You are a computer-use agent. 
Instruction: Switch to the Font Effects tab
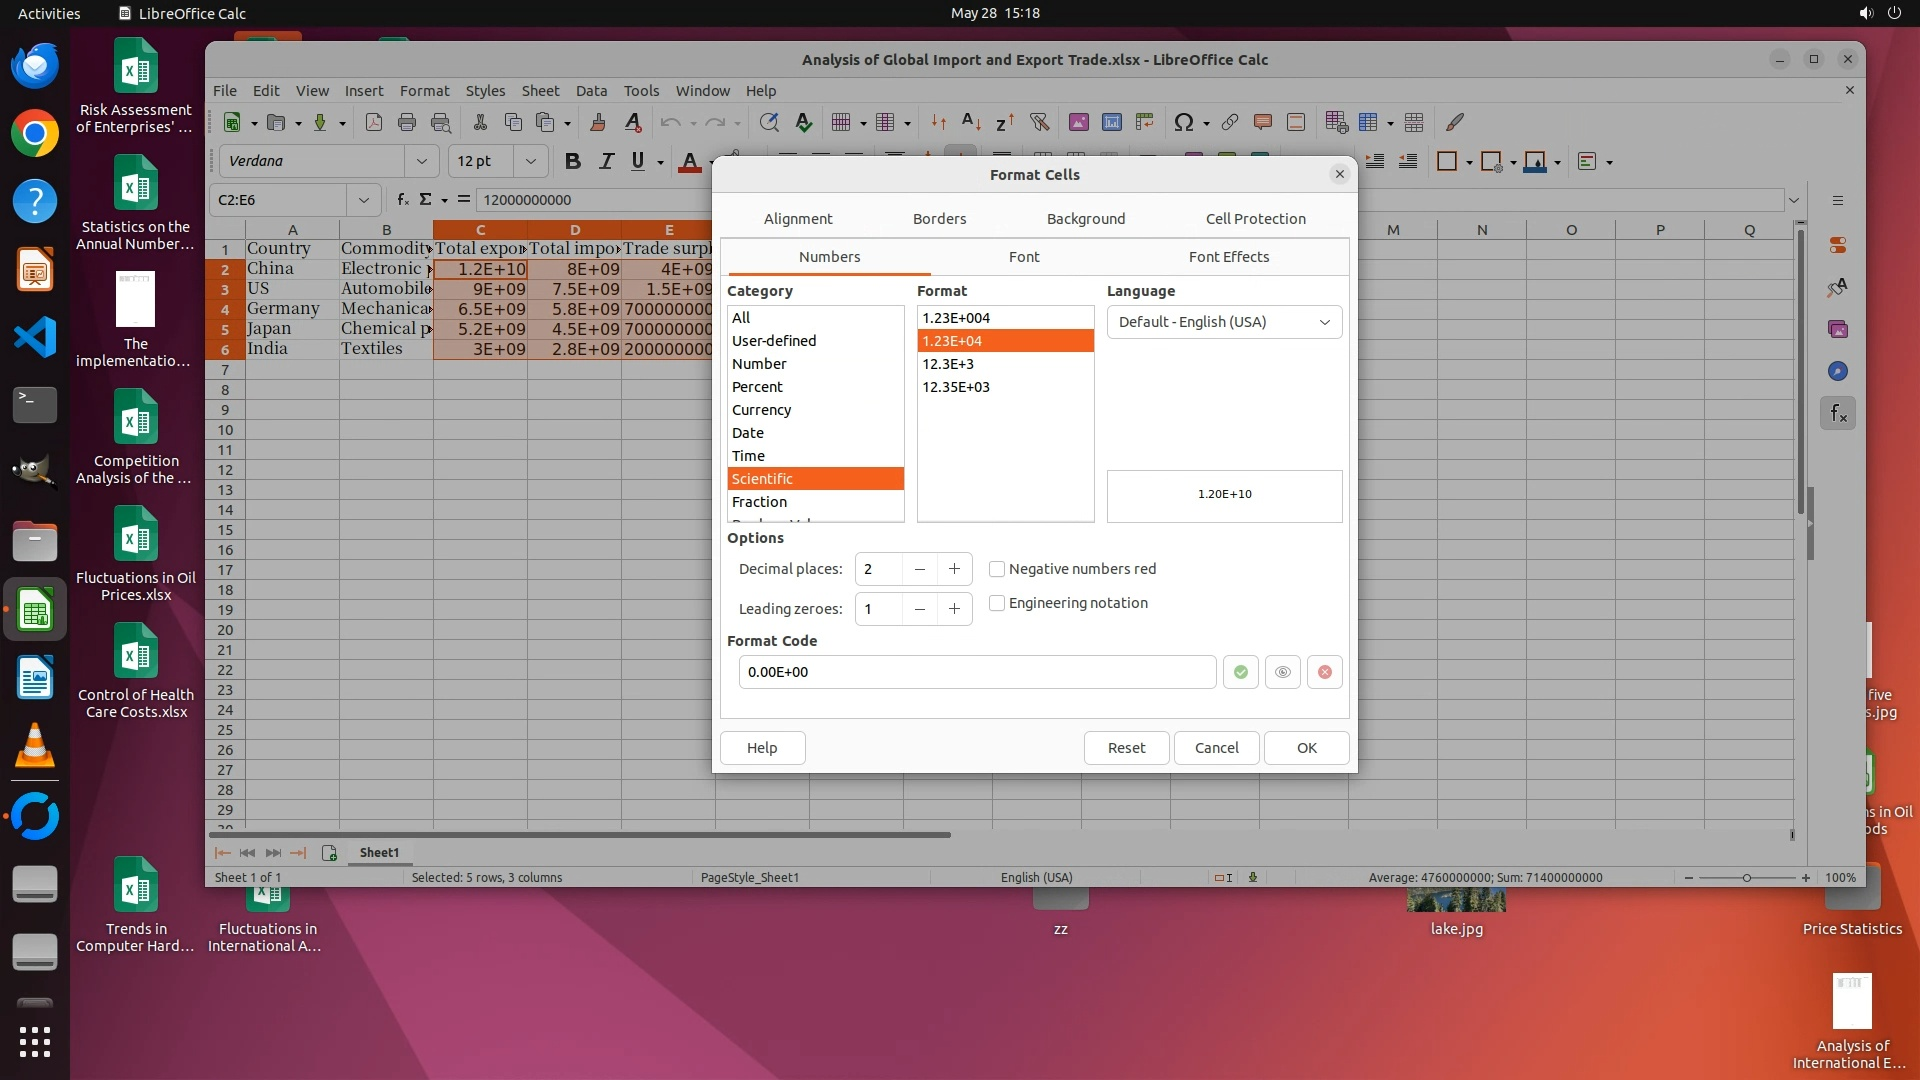tap(1228, 257)
